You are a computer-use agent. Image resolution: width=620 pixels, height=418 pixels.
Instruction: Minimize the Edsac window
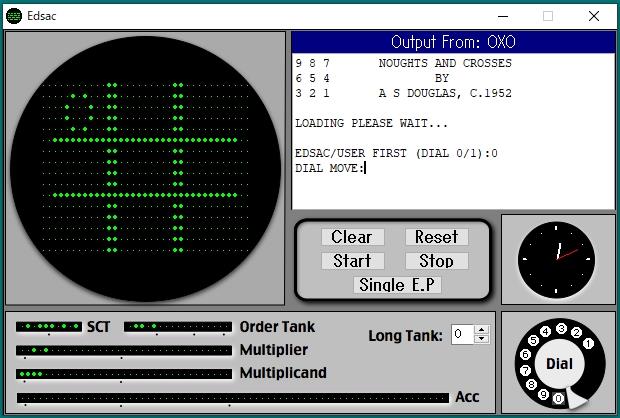503,16
